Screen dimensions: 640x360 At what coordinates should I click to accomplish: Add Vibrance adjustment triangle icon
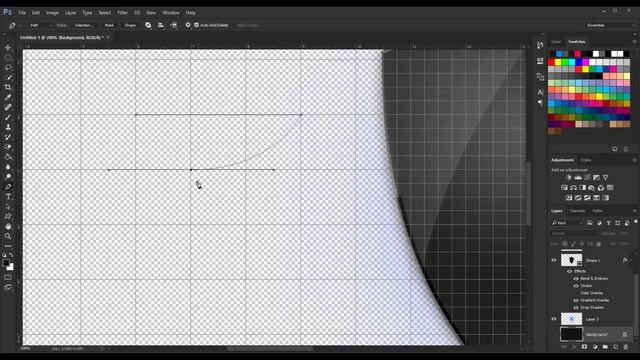click(x=605, y=178)
